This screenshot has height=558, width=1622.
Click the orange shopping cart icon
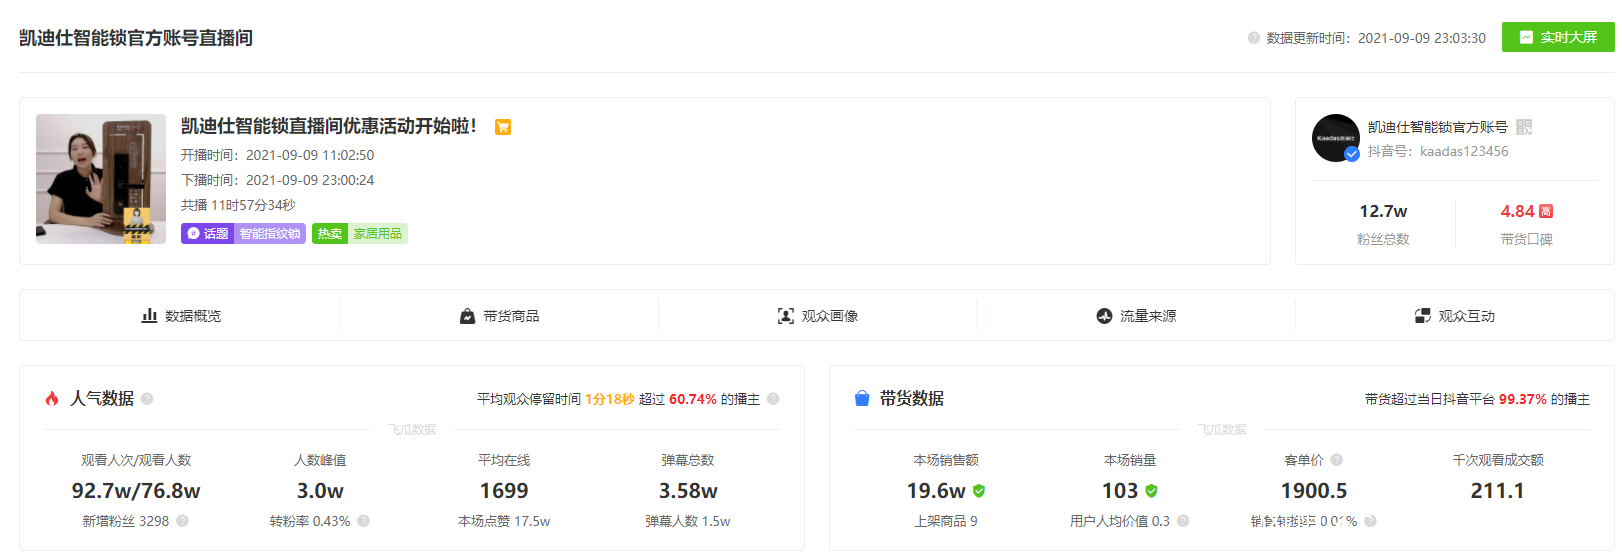(503, 127)
